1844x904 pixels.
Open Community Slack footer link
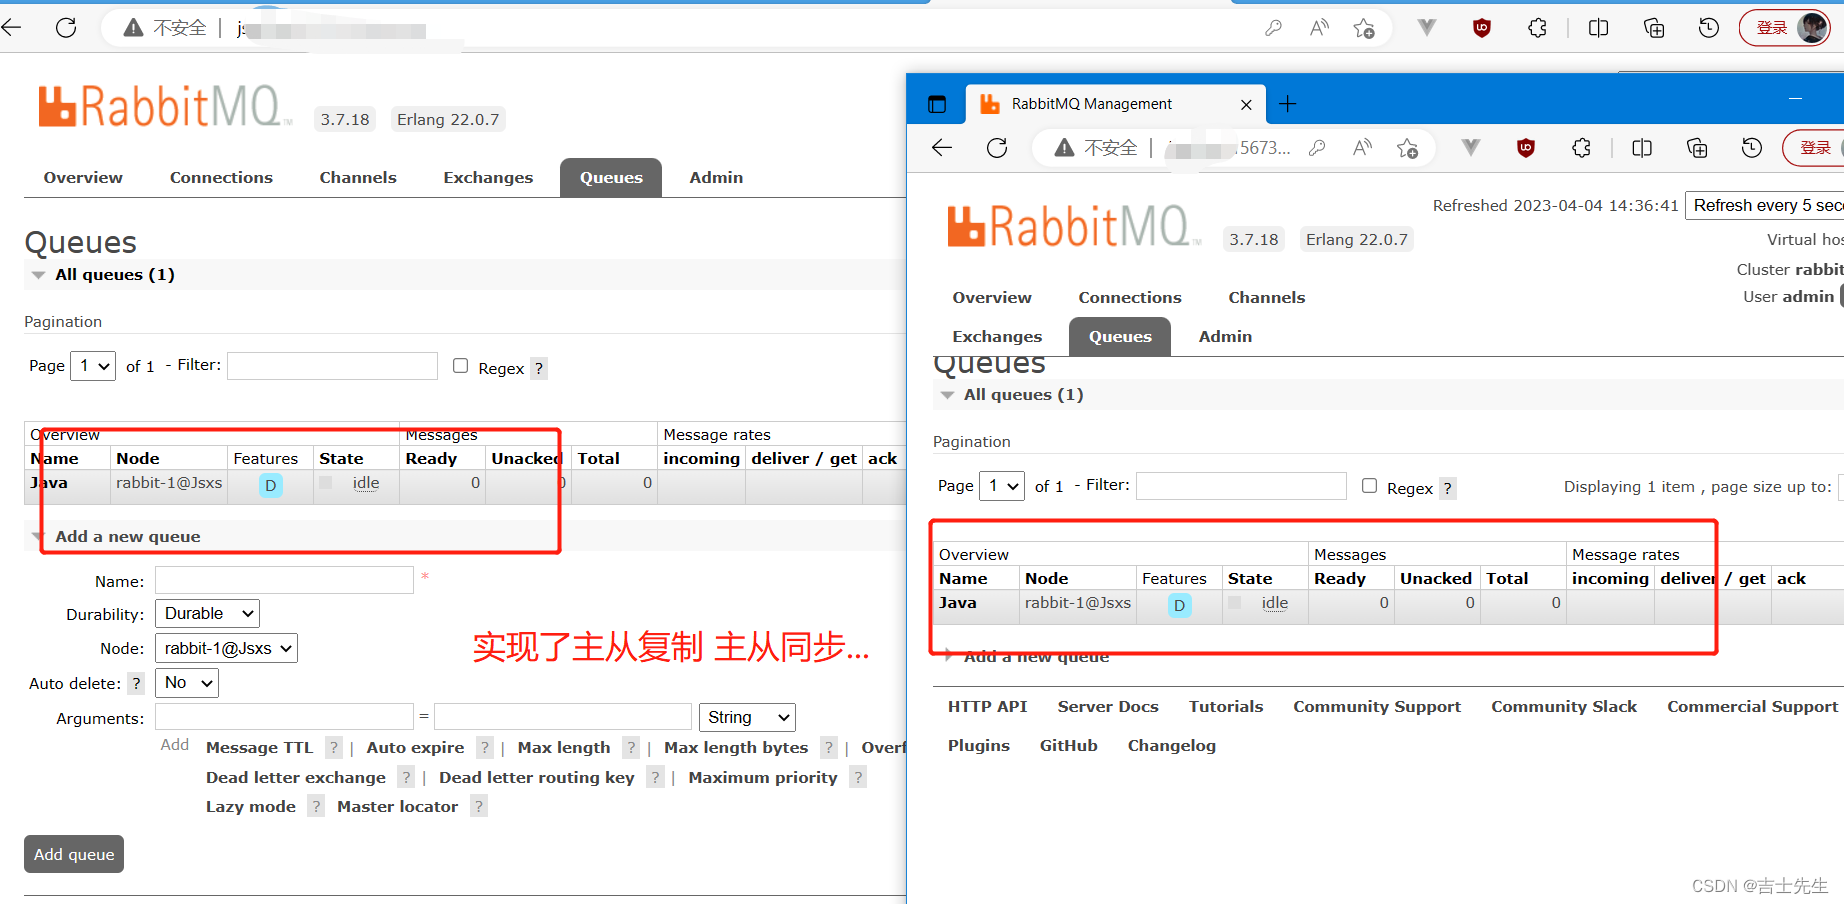1564,706
